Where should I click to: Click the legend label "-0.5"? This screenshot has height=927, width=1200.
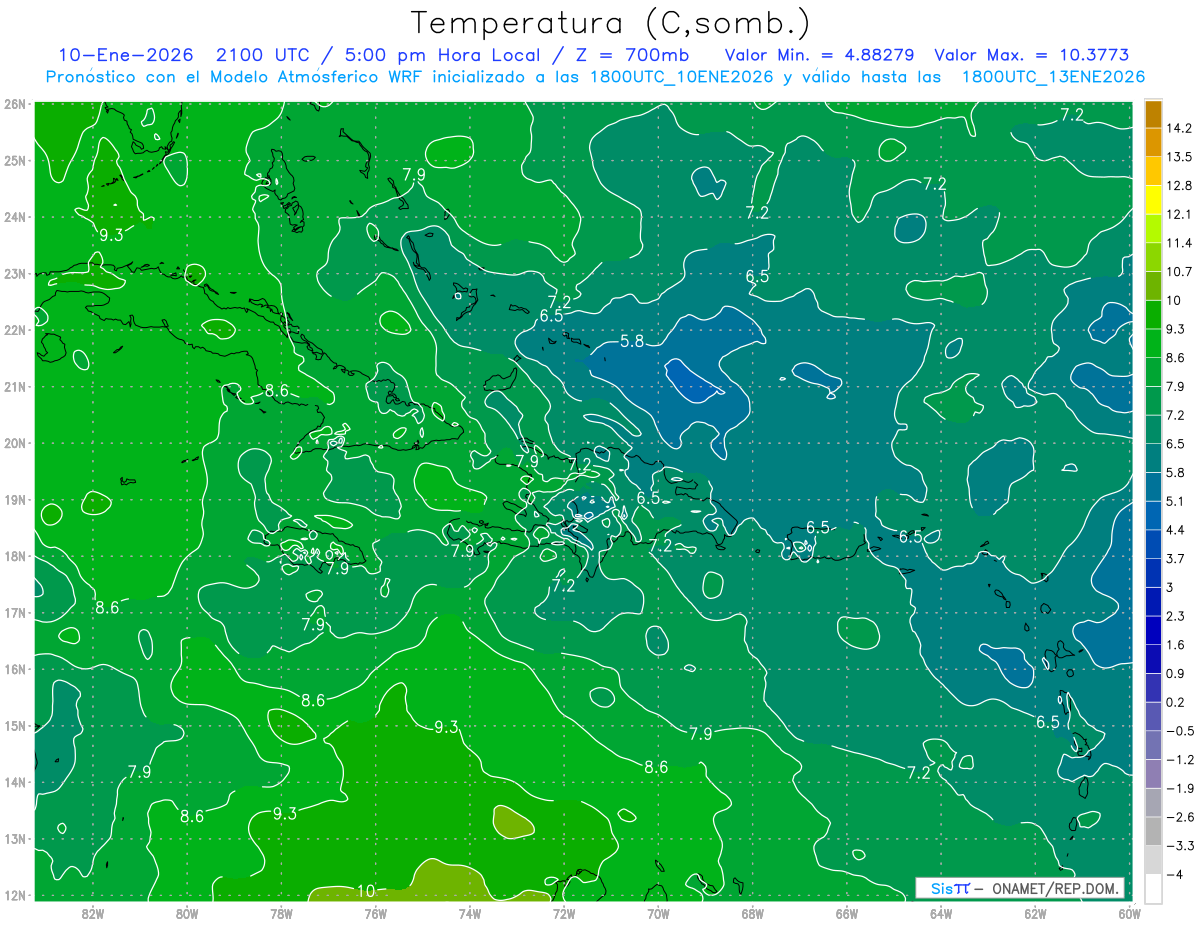[x=1179, y=730]
